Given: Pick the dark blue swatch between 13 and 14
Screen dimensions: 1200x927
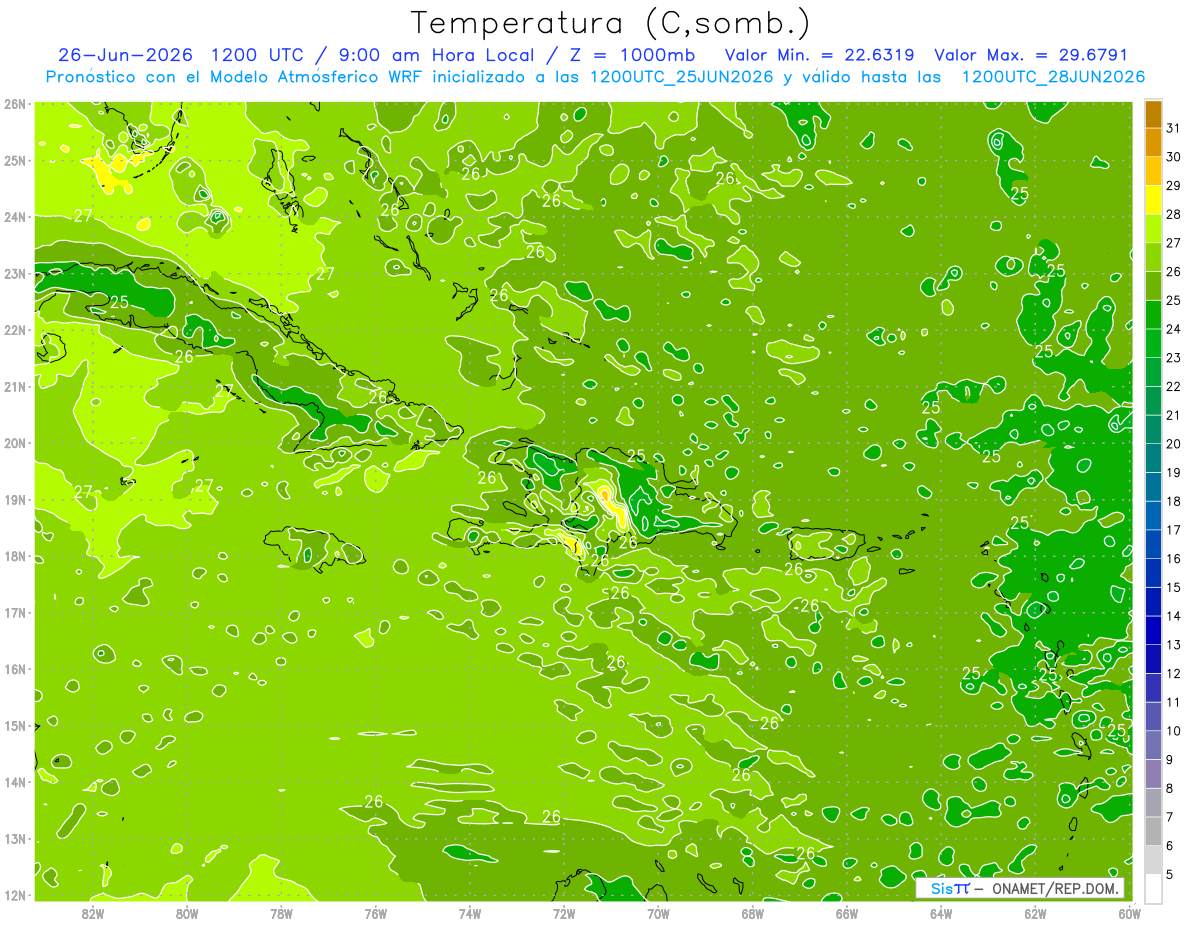Looking at the screenshot, I should 1153,630.
